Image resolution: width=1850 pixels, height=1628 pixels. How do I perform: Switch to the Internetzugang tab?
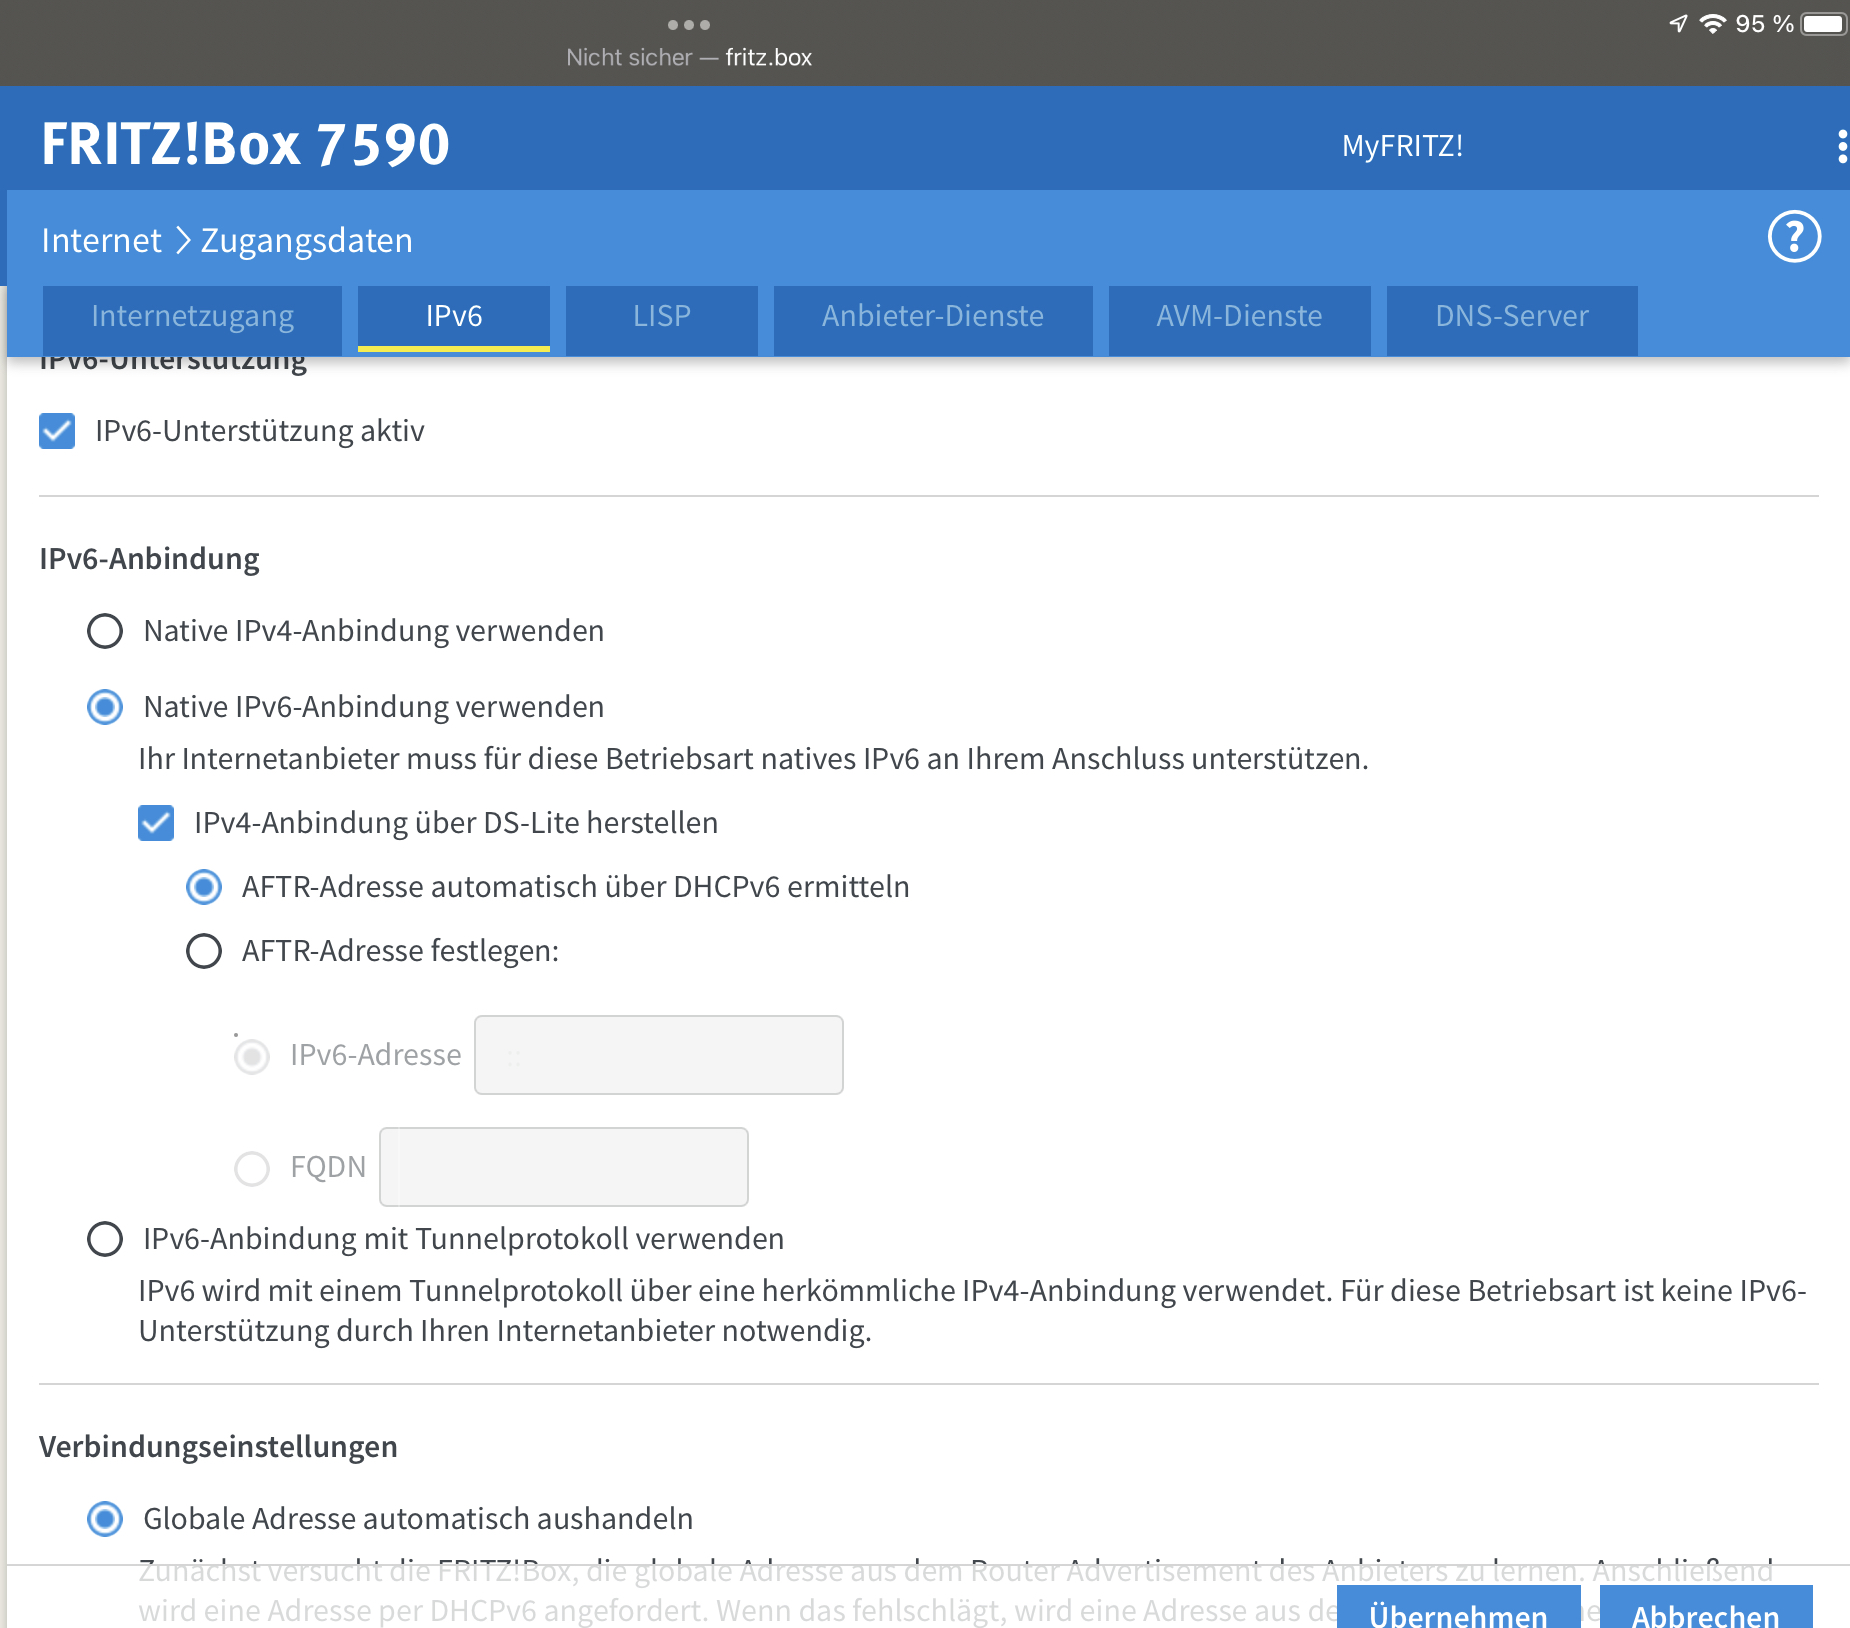[192, 319]
